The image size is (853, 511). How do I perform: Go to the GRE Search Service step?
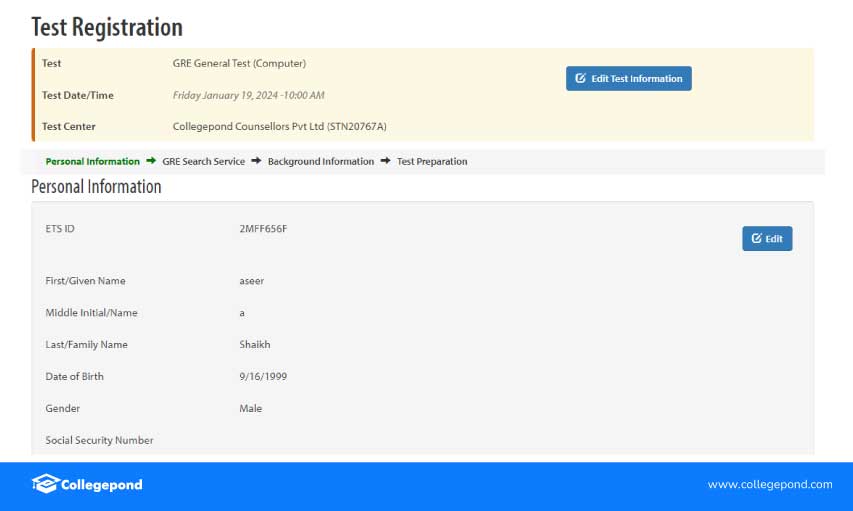coord(203,161)
